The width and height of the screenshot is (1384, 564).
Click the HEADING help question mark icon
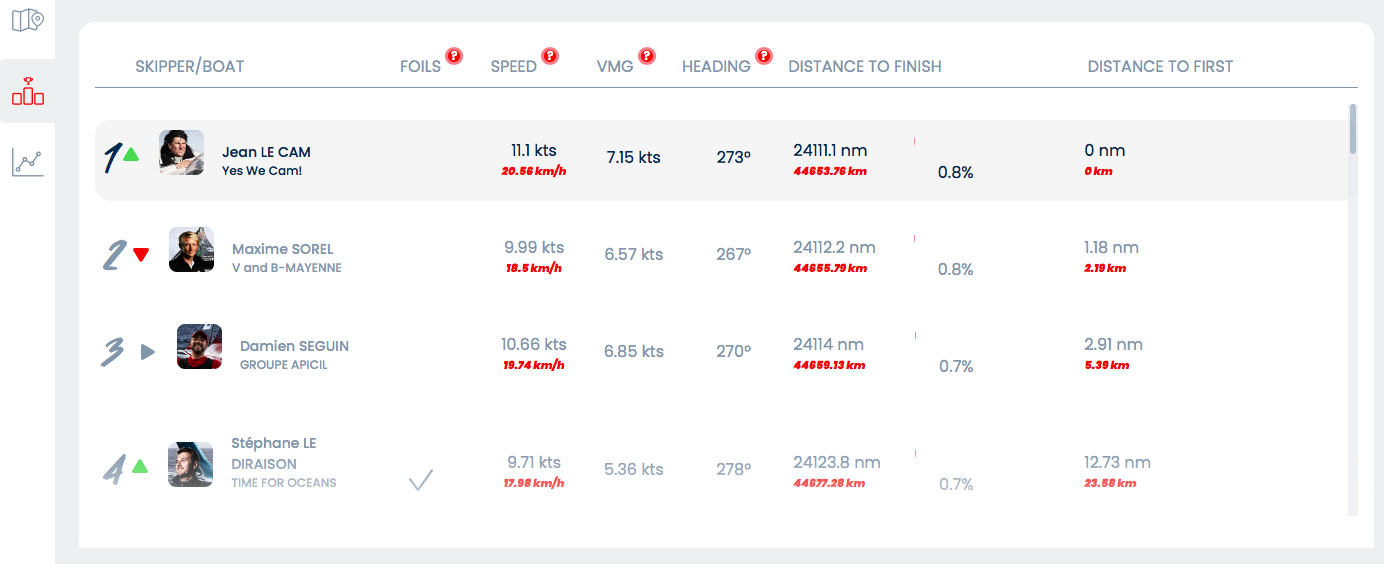pos(764,56)
